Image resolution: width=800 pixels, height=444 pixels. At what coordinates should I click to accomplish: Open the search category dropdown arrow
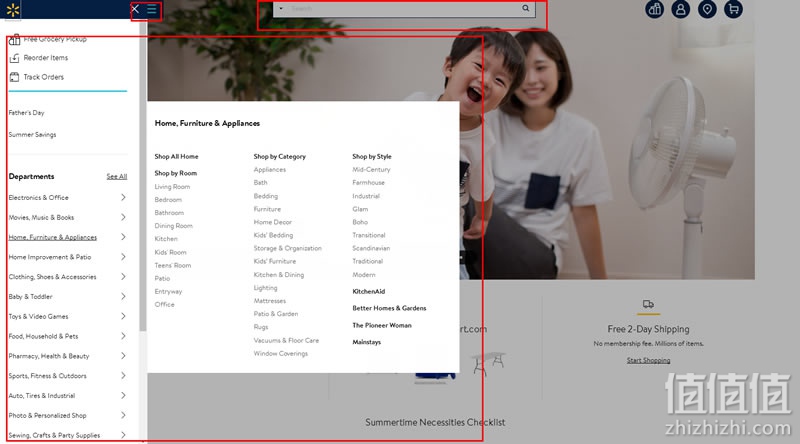click(281, 8)
